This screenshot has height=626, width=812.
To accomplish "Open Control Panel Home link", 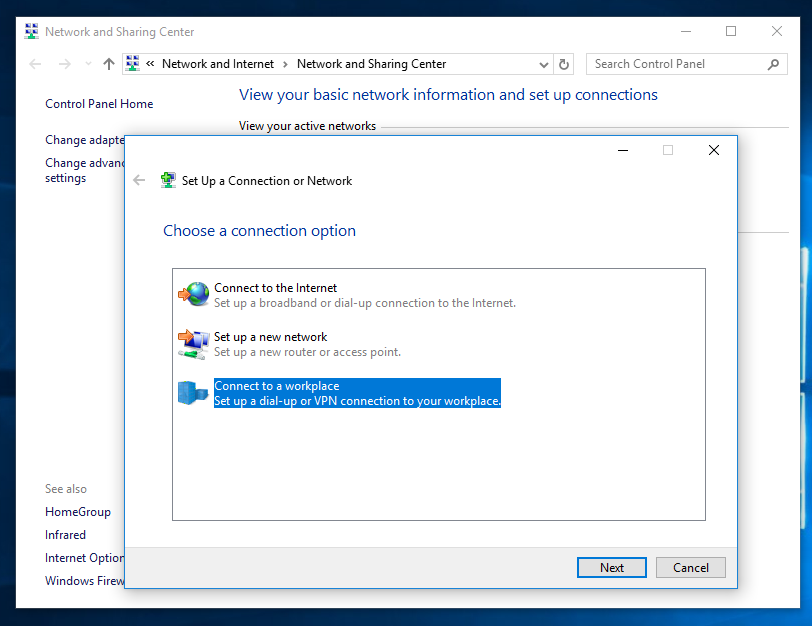I will (x=99, y=104).
